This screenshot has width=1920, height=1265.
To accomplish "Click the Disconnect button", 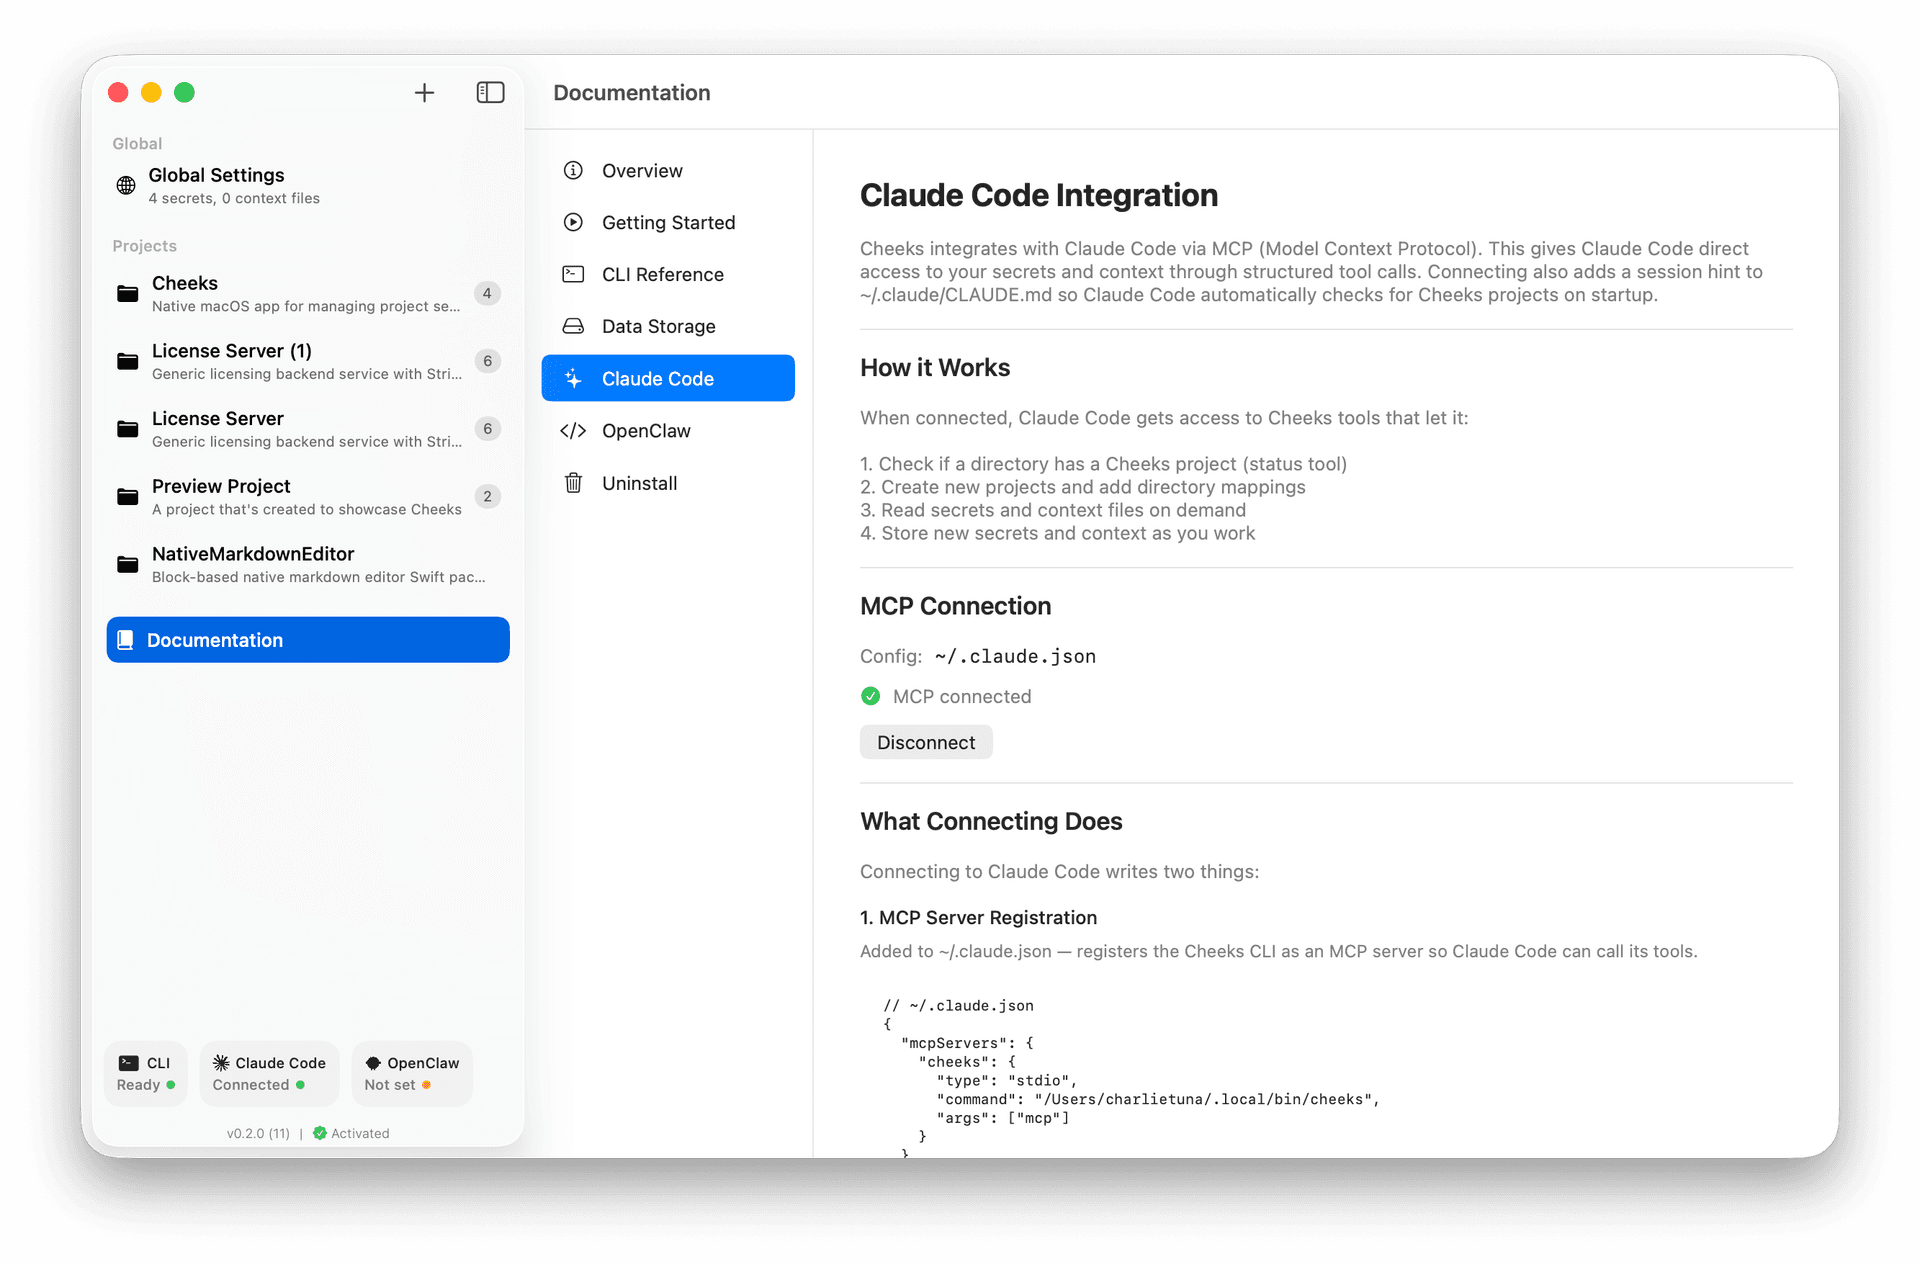I will point(925,742).
